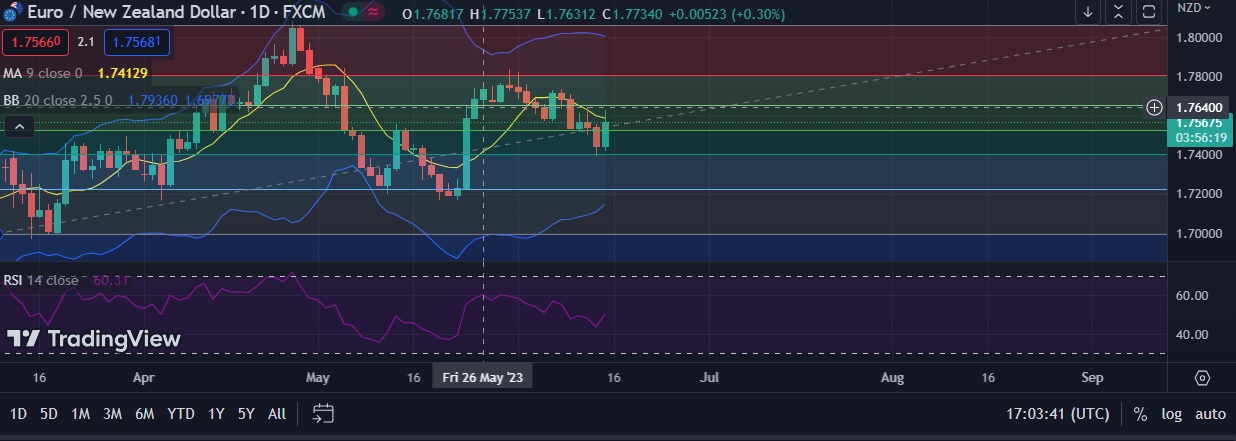Image resolution: width=1236 pixels, height=441 pixels.
Task: Click the collapse pane arrows icon
Action: [1118, 12]
